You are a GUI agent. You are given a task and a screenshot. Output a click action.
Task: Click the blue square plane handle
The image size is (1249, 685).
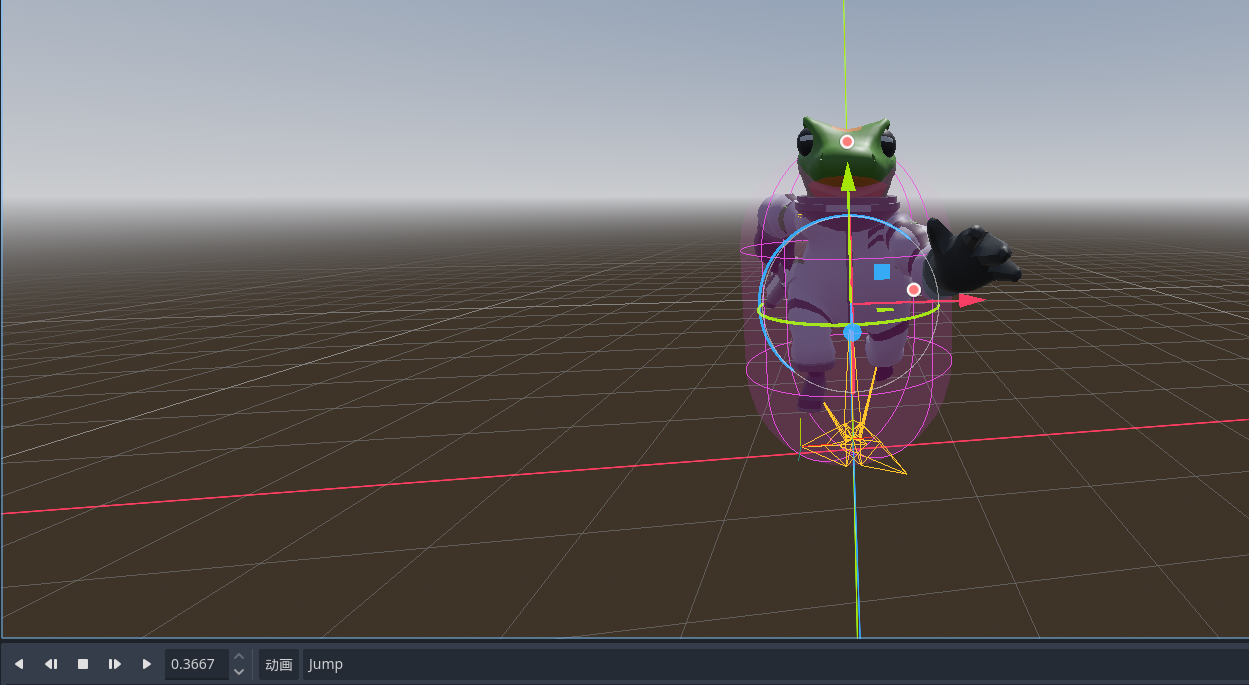click(x=882, y=272)
